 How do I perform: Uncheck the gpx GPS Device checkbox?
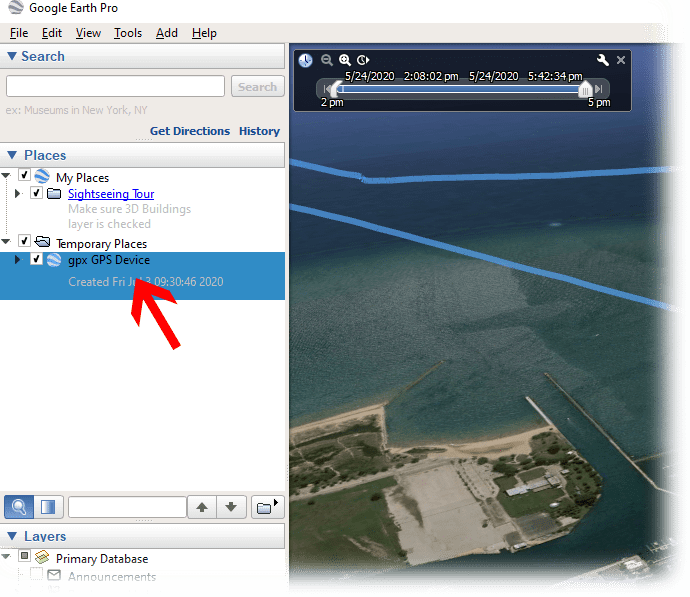[37, 259]
